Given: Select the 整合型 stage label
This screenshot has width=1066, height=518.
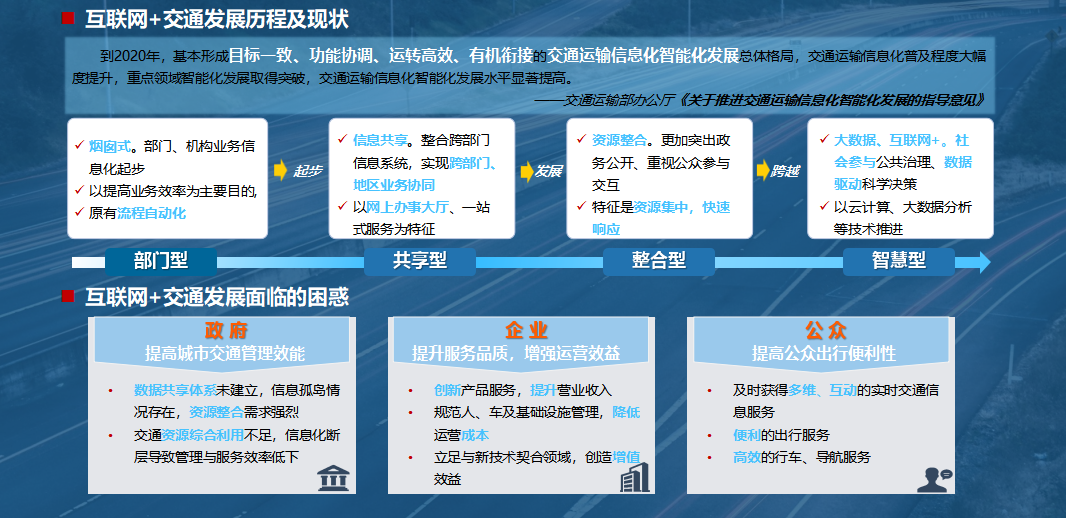Looking at the screenshot, I should tap(659, 261).
